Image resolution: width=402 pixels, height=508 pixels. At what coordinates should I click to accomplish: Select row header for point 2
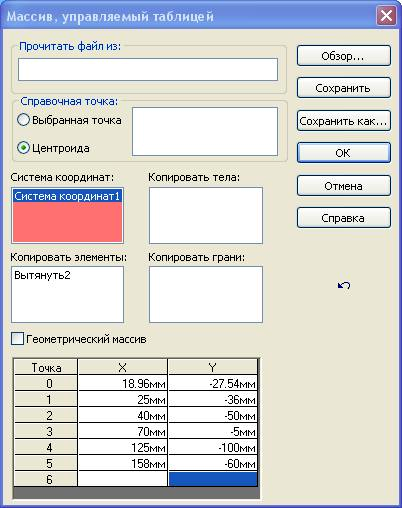click(x=46, y=415)
